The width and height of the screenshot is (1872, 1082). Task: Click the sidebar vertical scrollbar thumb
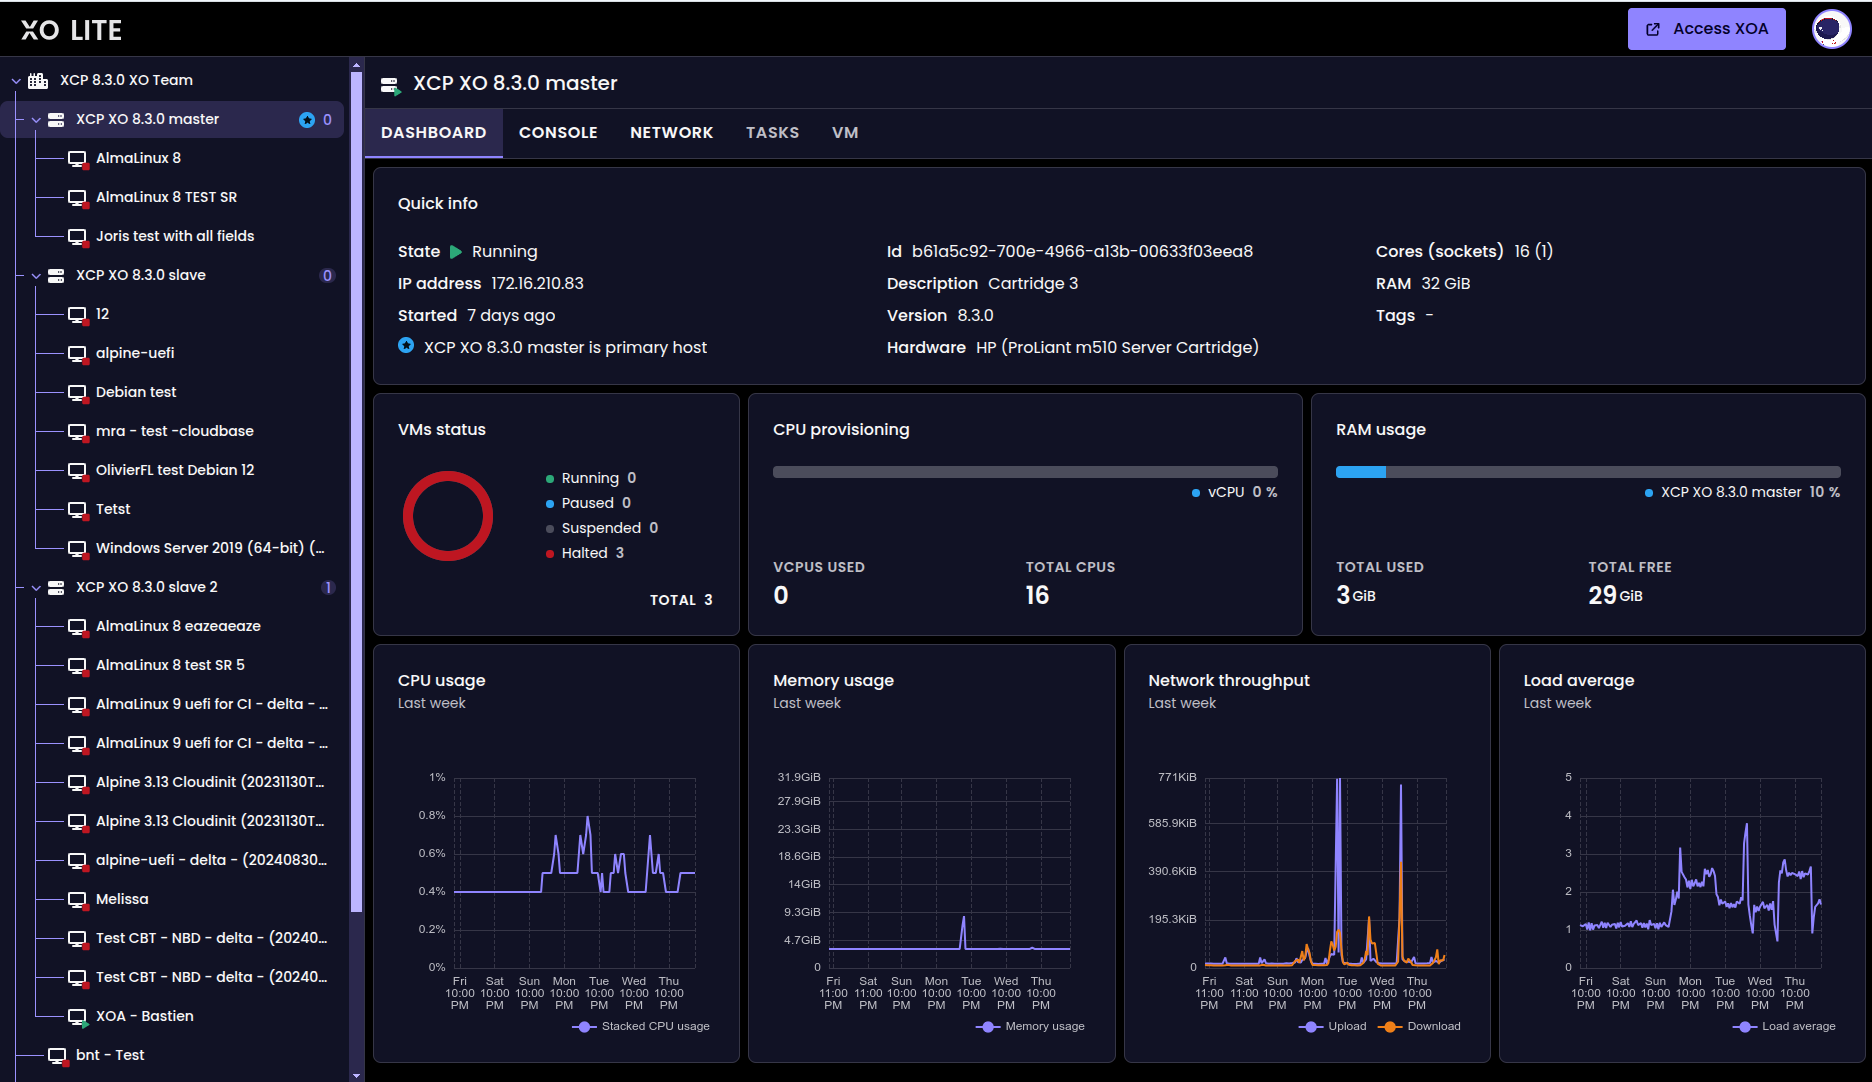[x=356, y=492]
